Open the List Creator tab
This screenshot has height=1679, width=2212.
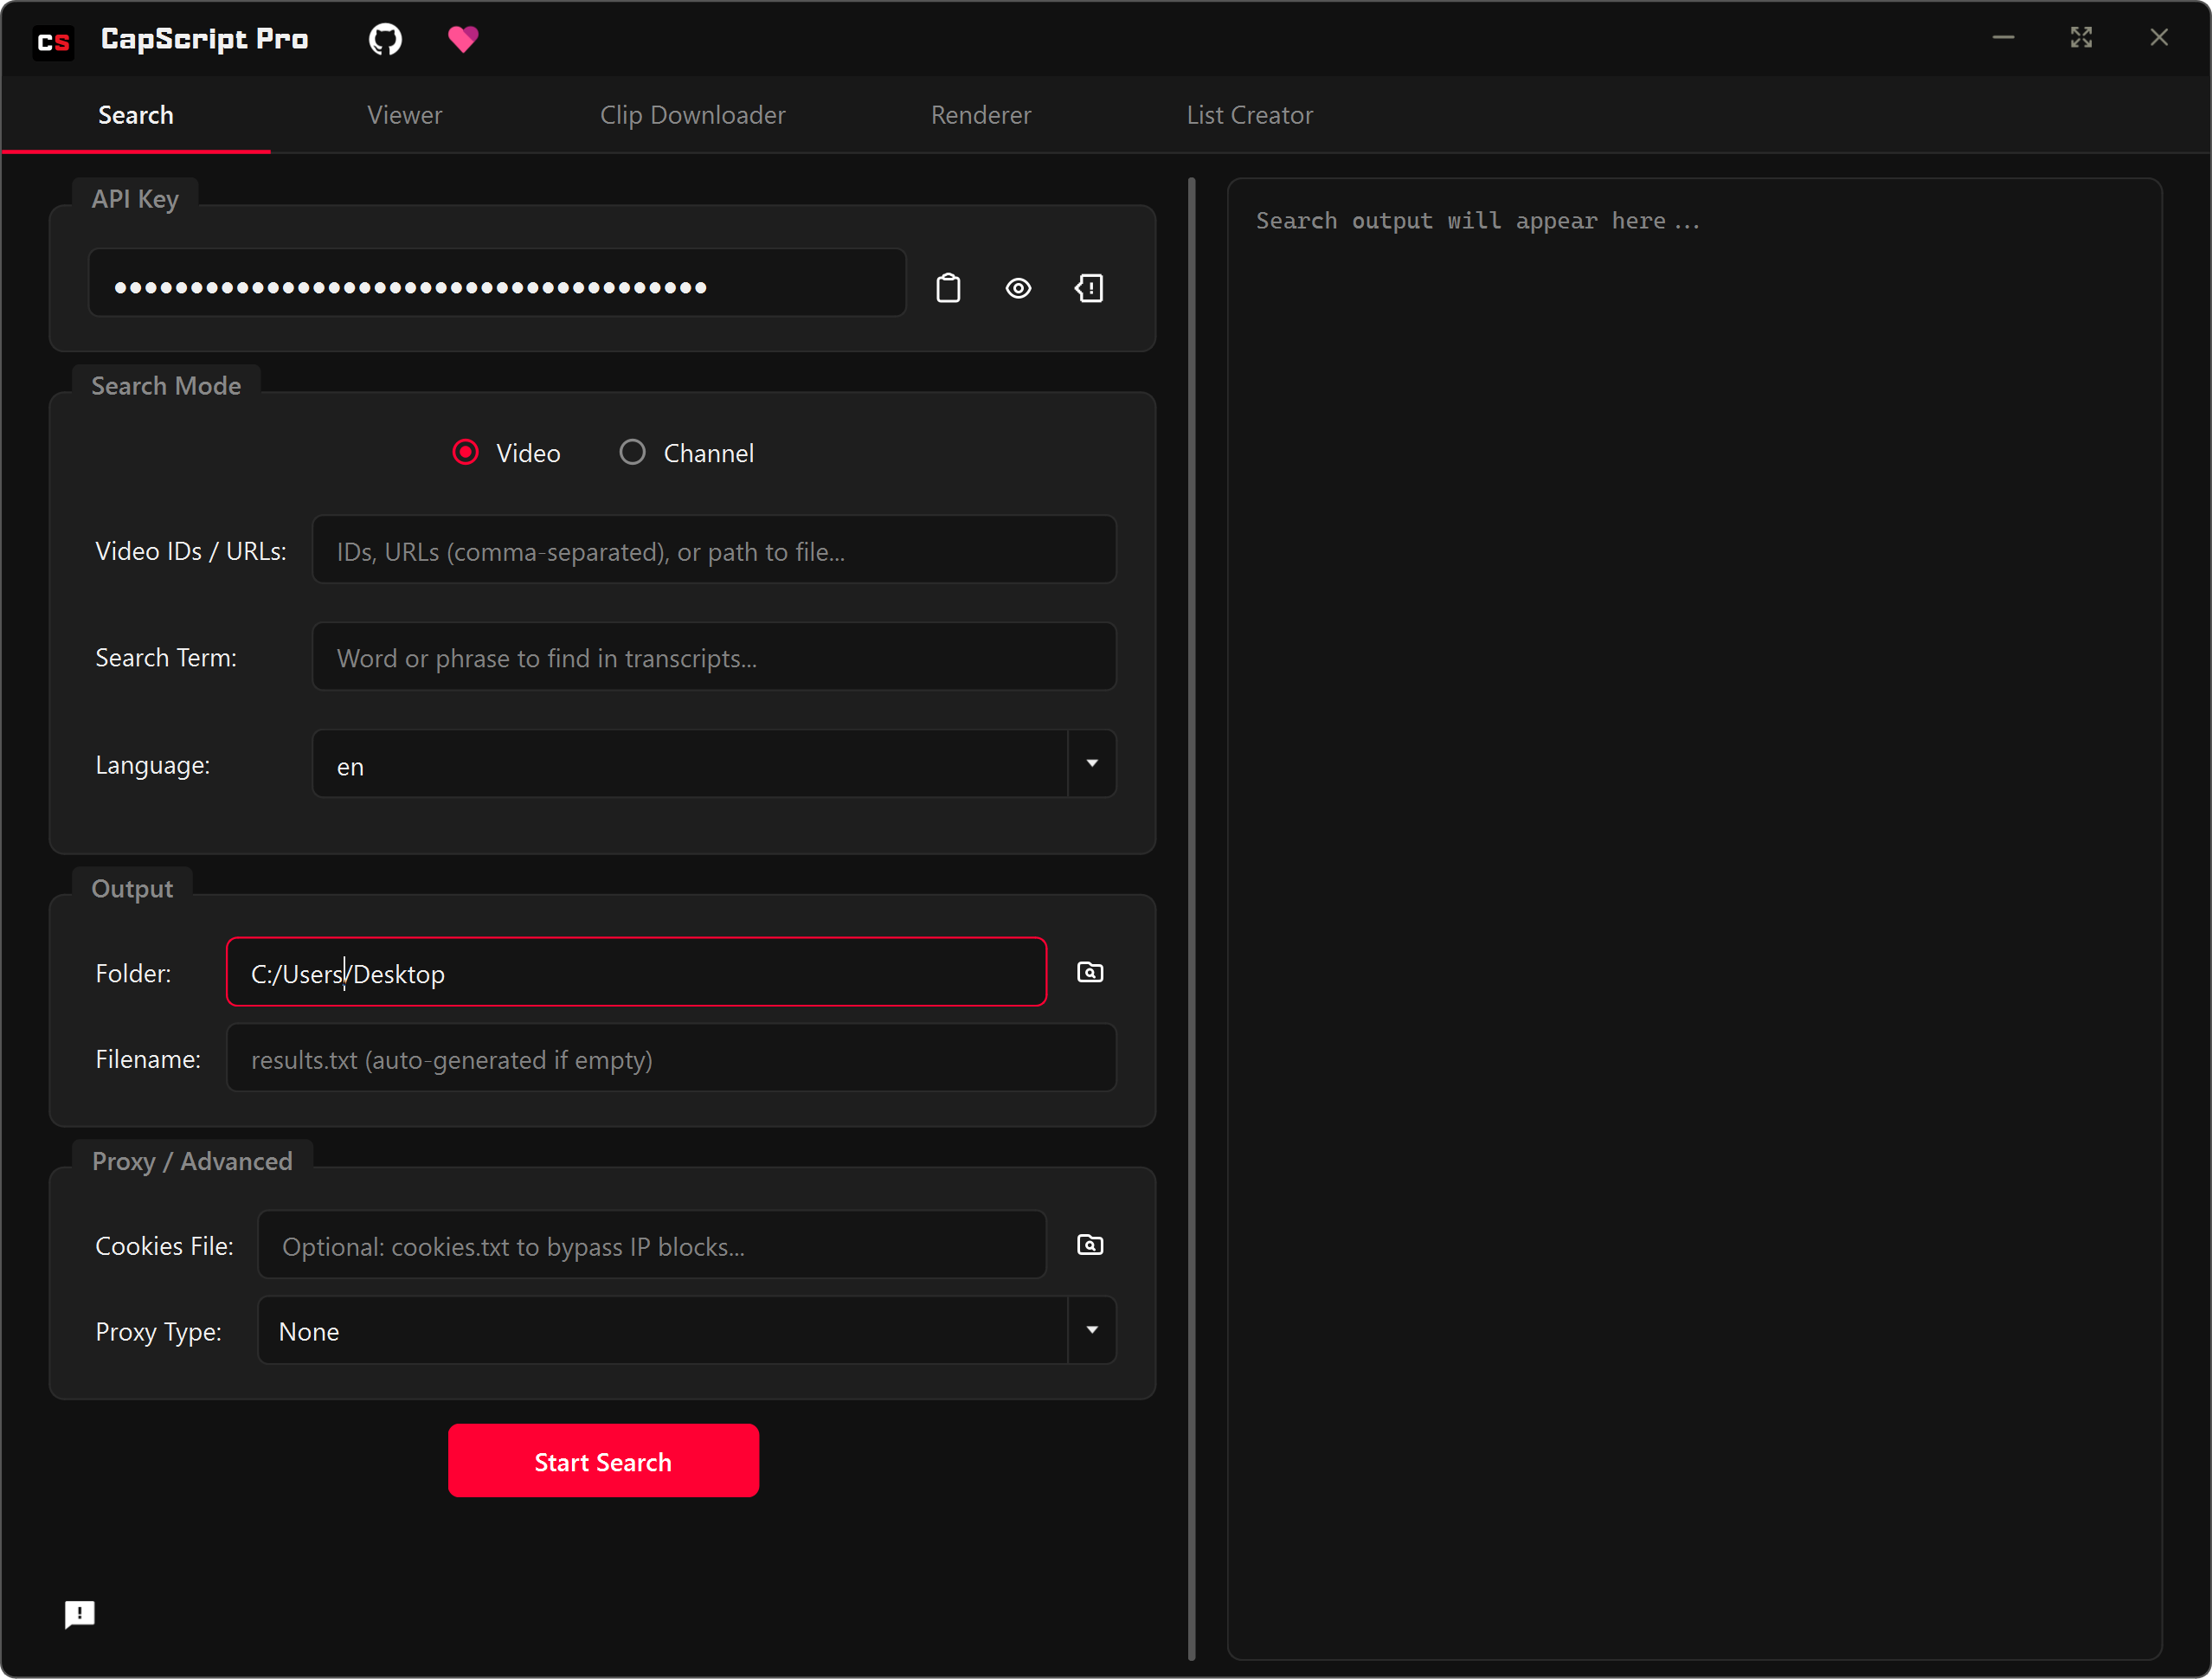point(1250,114)
